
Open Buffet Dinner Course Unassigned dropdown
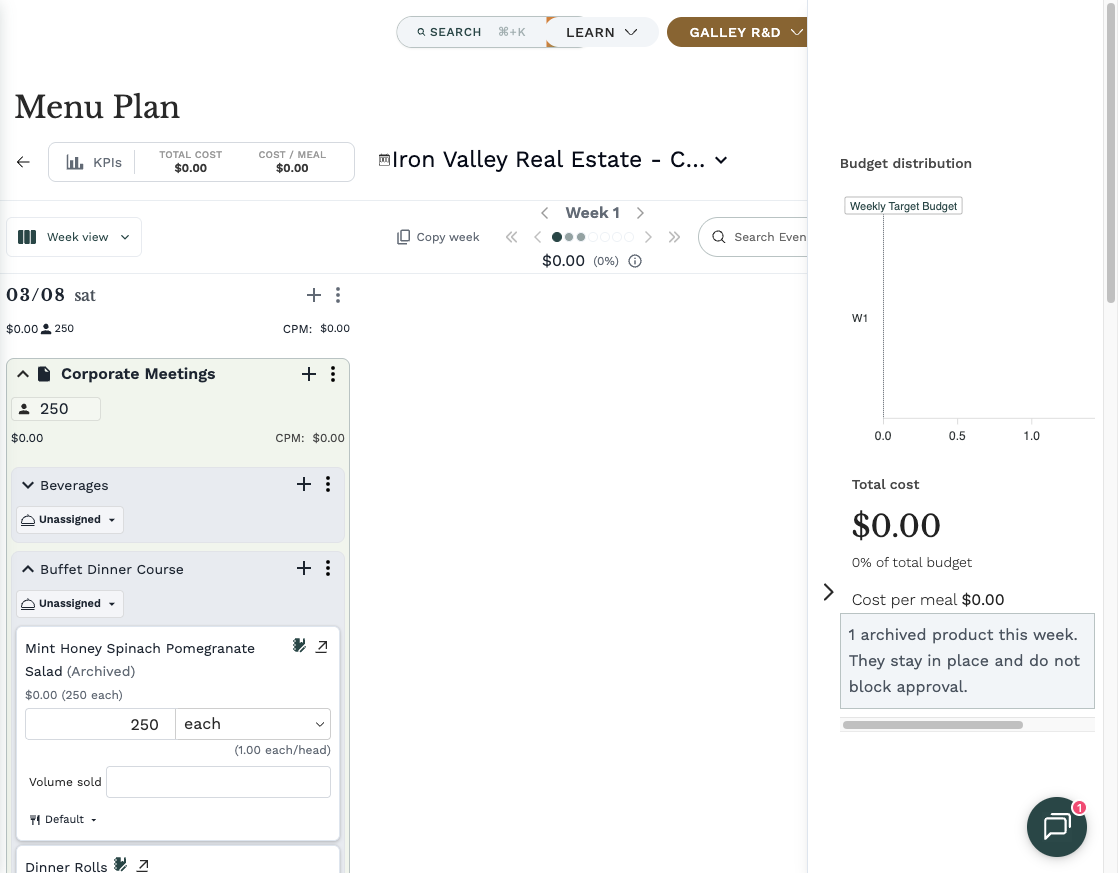point(70,604)
